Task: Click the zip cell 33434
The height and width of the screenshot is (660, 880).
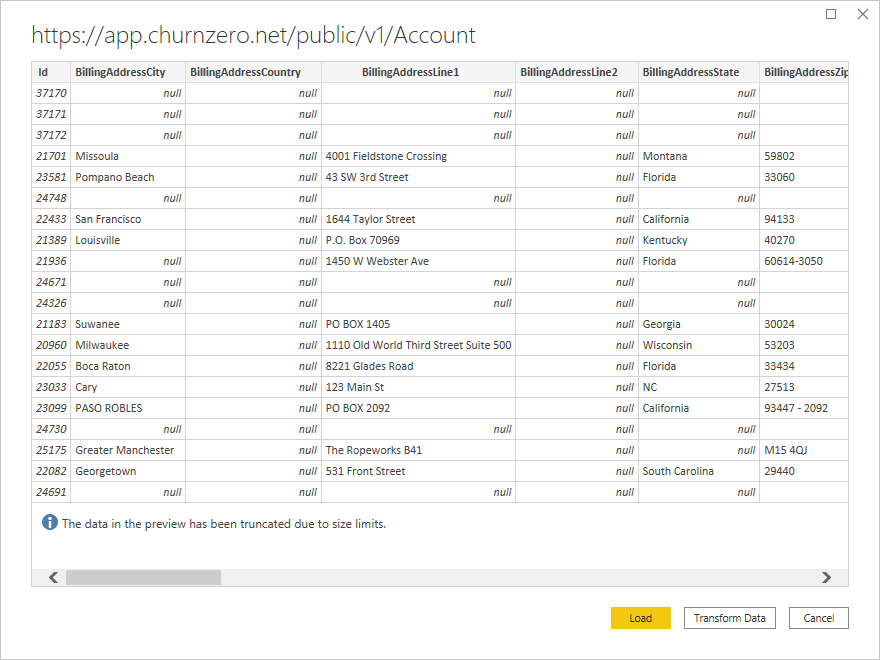Action: [x=804, y=366]
